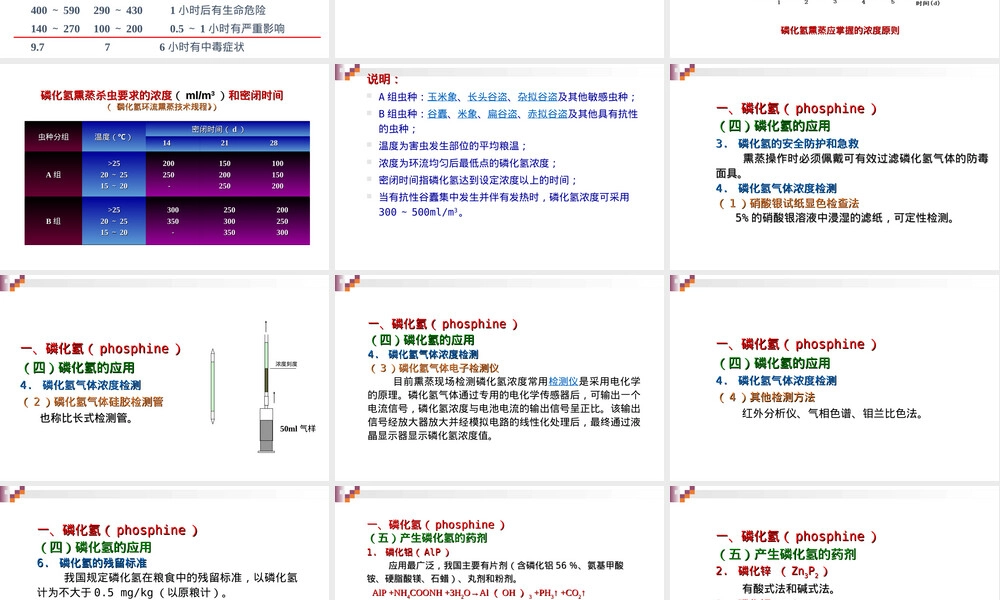Click the subtitle 磷化氢环流熏蒸技术规程
This screenshot has width=1000, height=600.
[162, 107]
